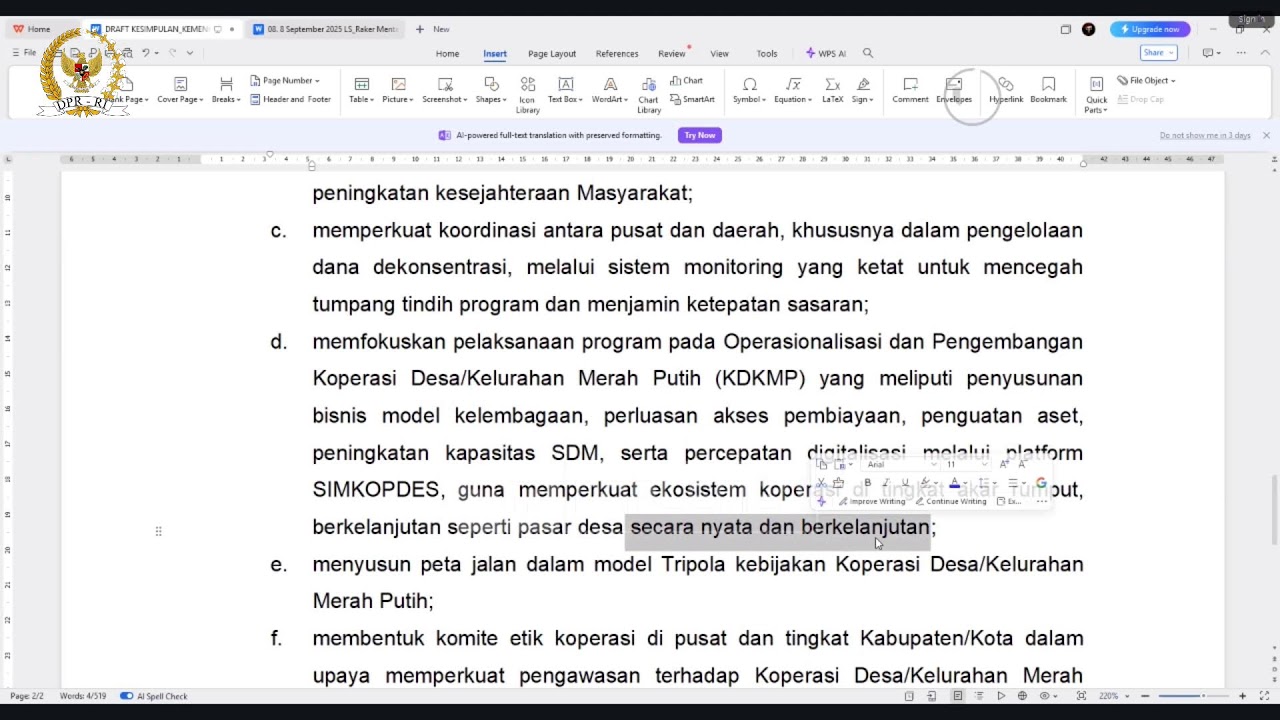Viewport: 1280px width, 720px height.
Task: Add a Comment from the ribbon
Action: (910, 90)
